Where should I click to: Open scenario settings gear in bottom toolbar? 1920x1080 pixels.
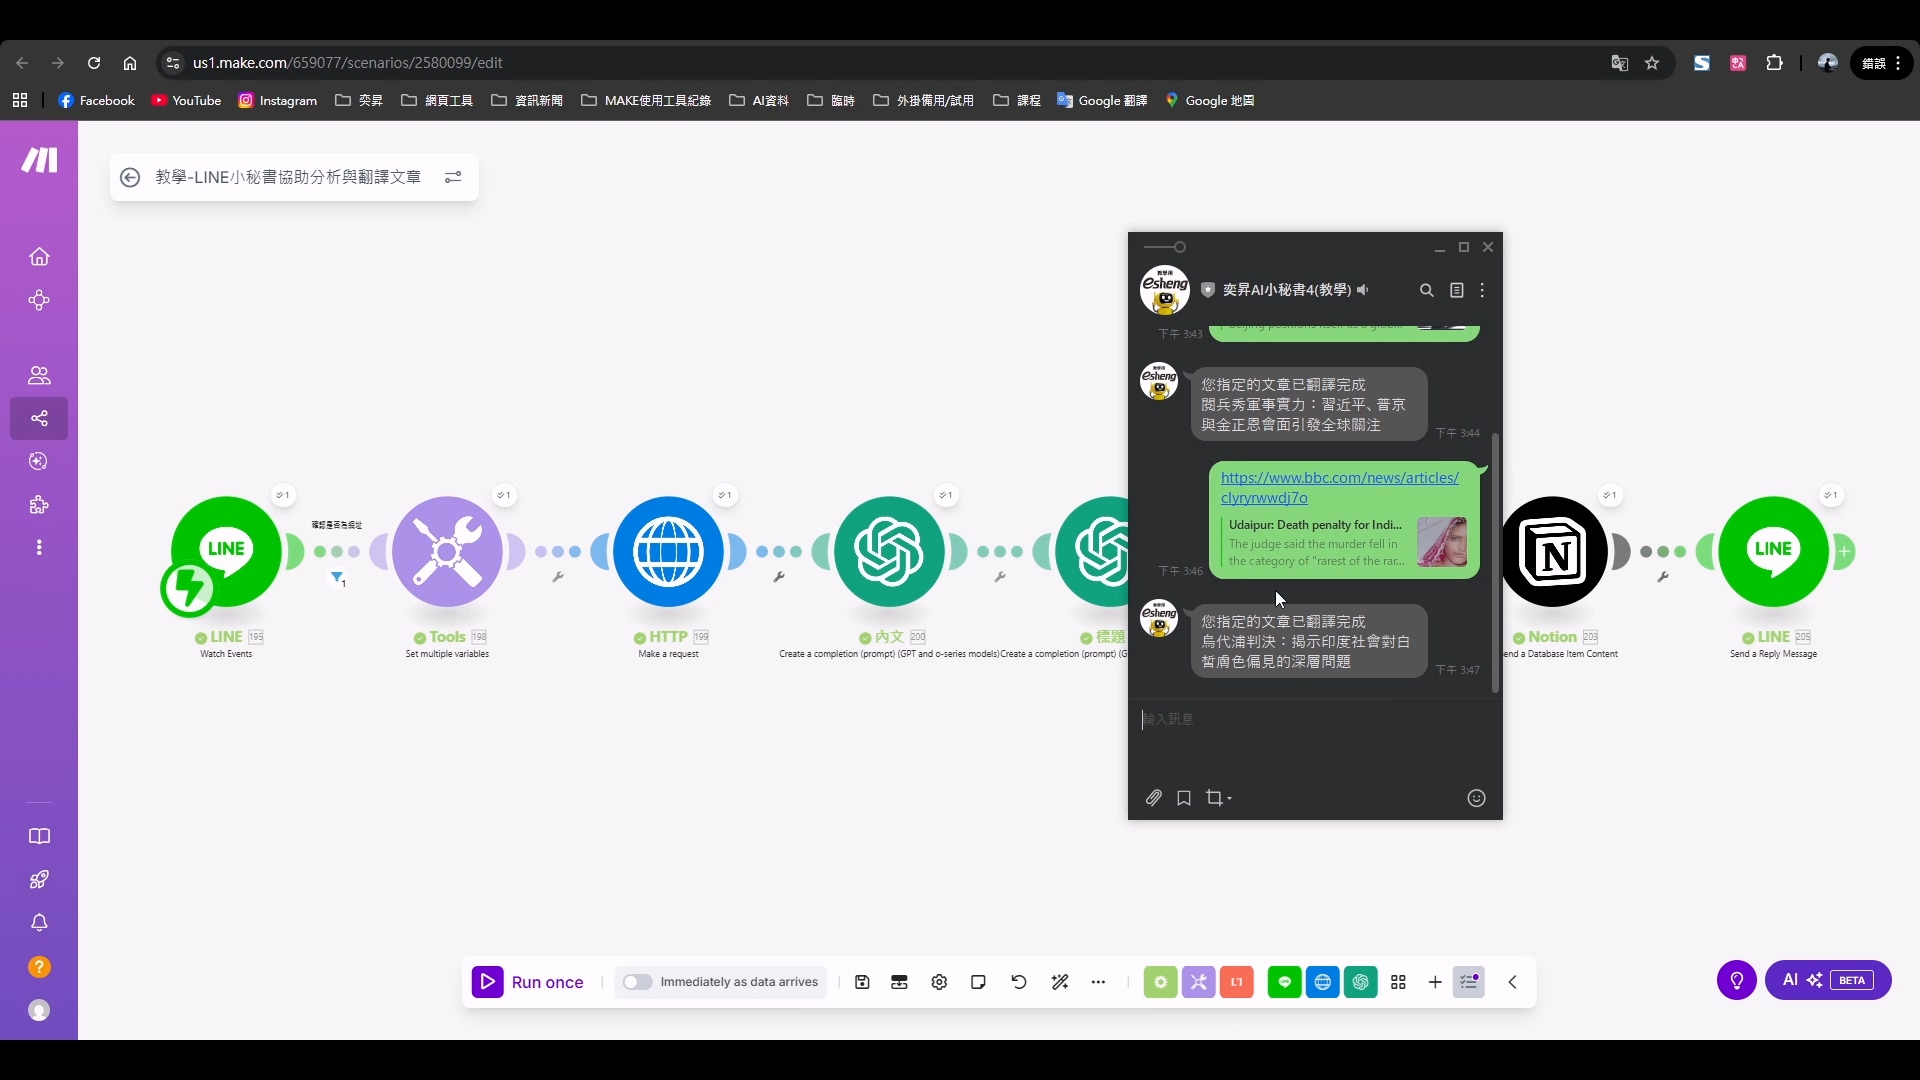click(939, 982)
